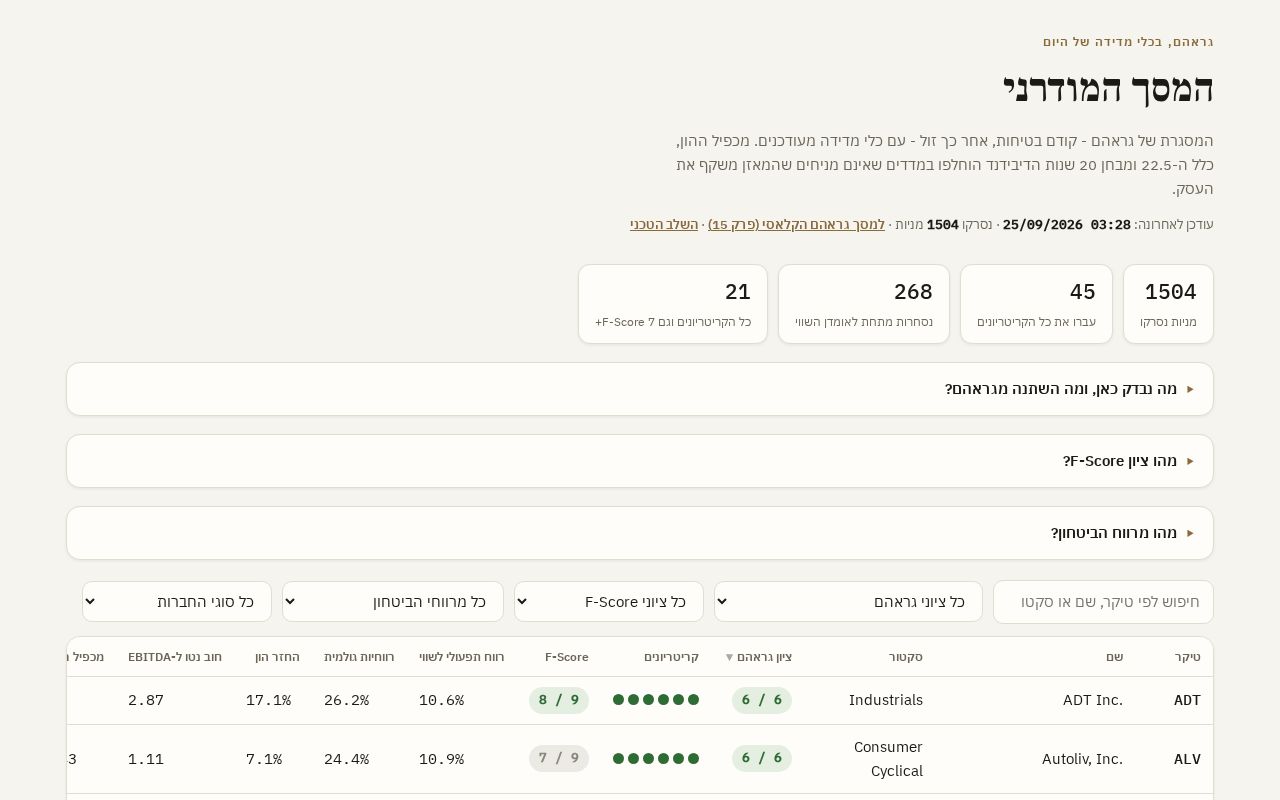This screenshot has height=800, width=1280.
Task: Click the Graham score badge in the ALV row
Action: point(762,759)
